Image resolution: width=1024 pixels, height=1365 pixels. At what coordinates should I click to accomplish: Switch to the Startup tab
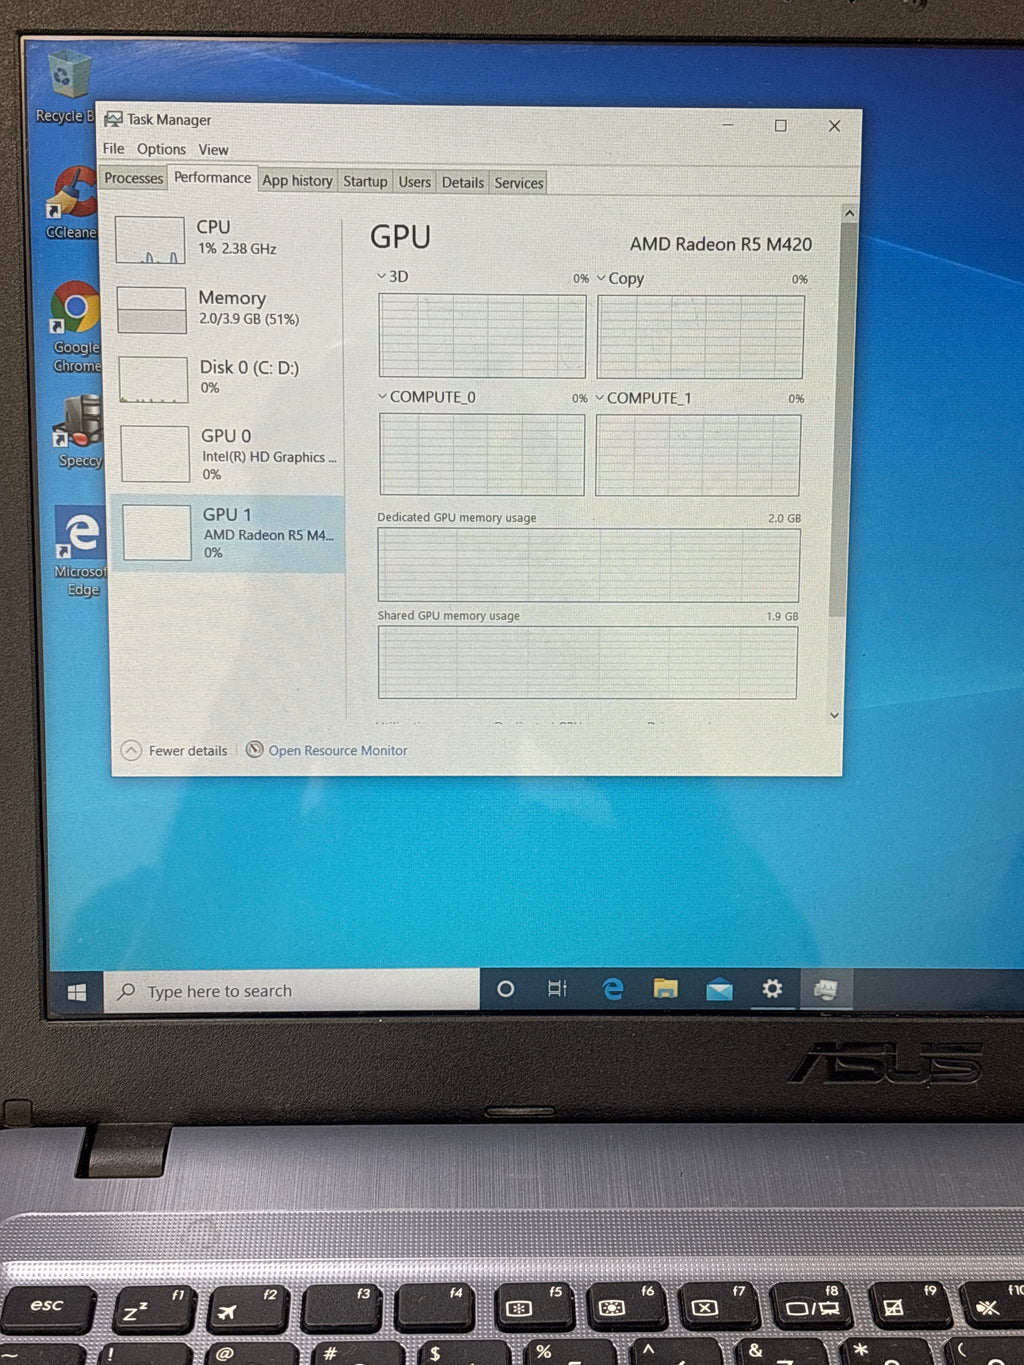365,182
